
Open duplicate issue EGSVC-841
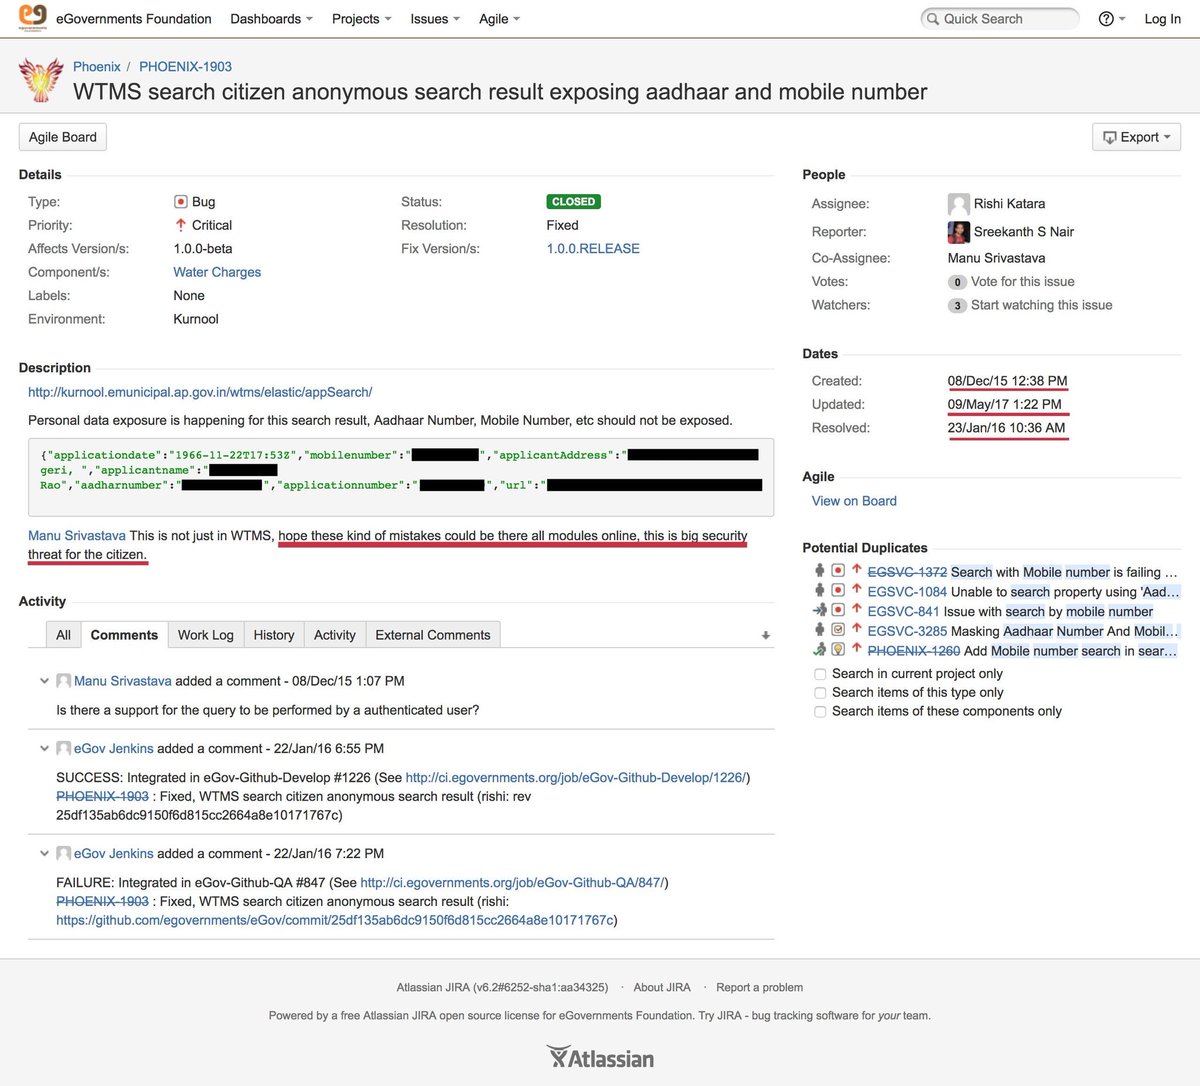coord(903,611)
